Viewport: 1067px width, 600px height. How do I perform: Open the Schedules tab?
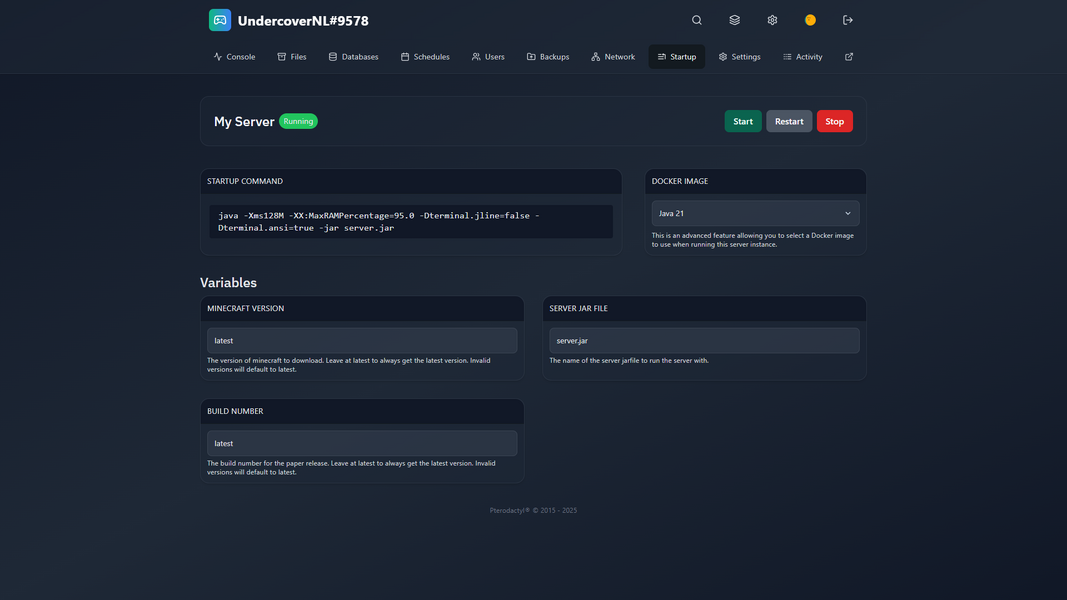coord(425,56)
